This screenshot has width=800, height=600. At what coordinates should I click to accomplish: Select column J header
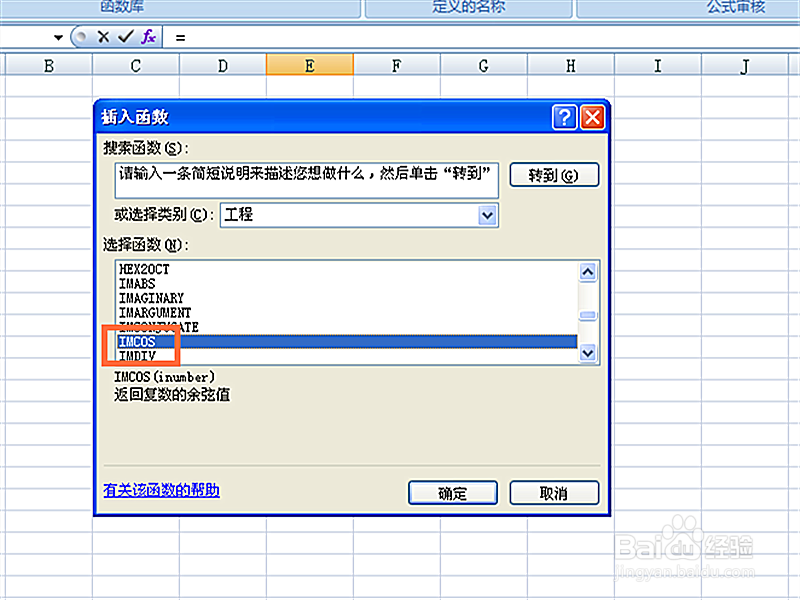tap(745, 65)
